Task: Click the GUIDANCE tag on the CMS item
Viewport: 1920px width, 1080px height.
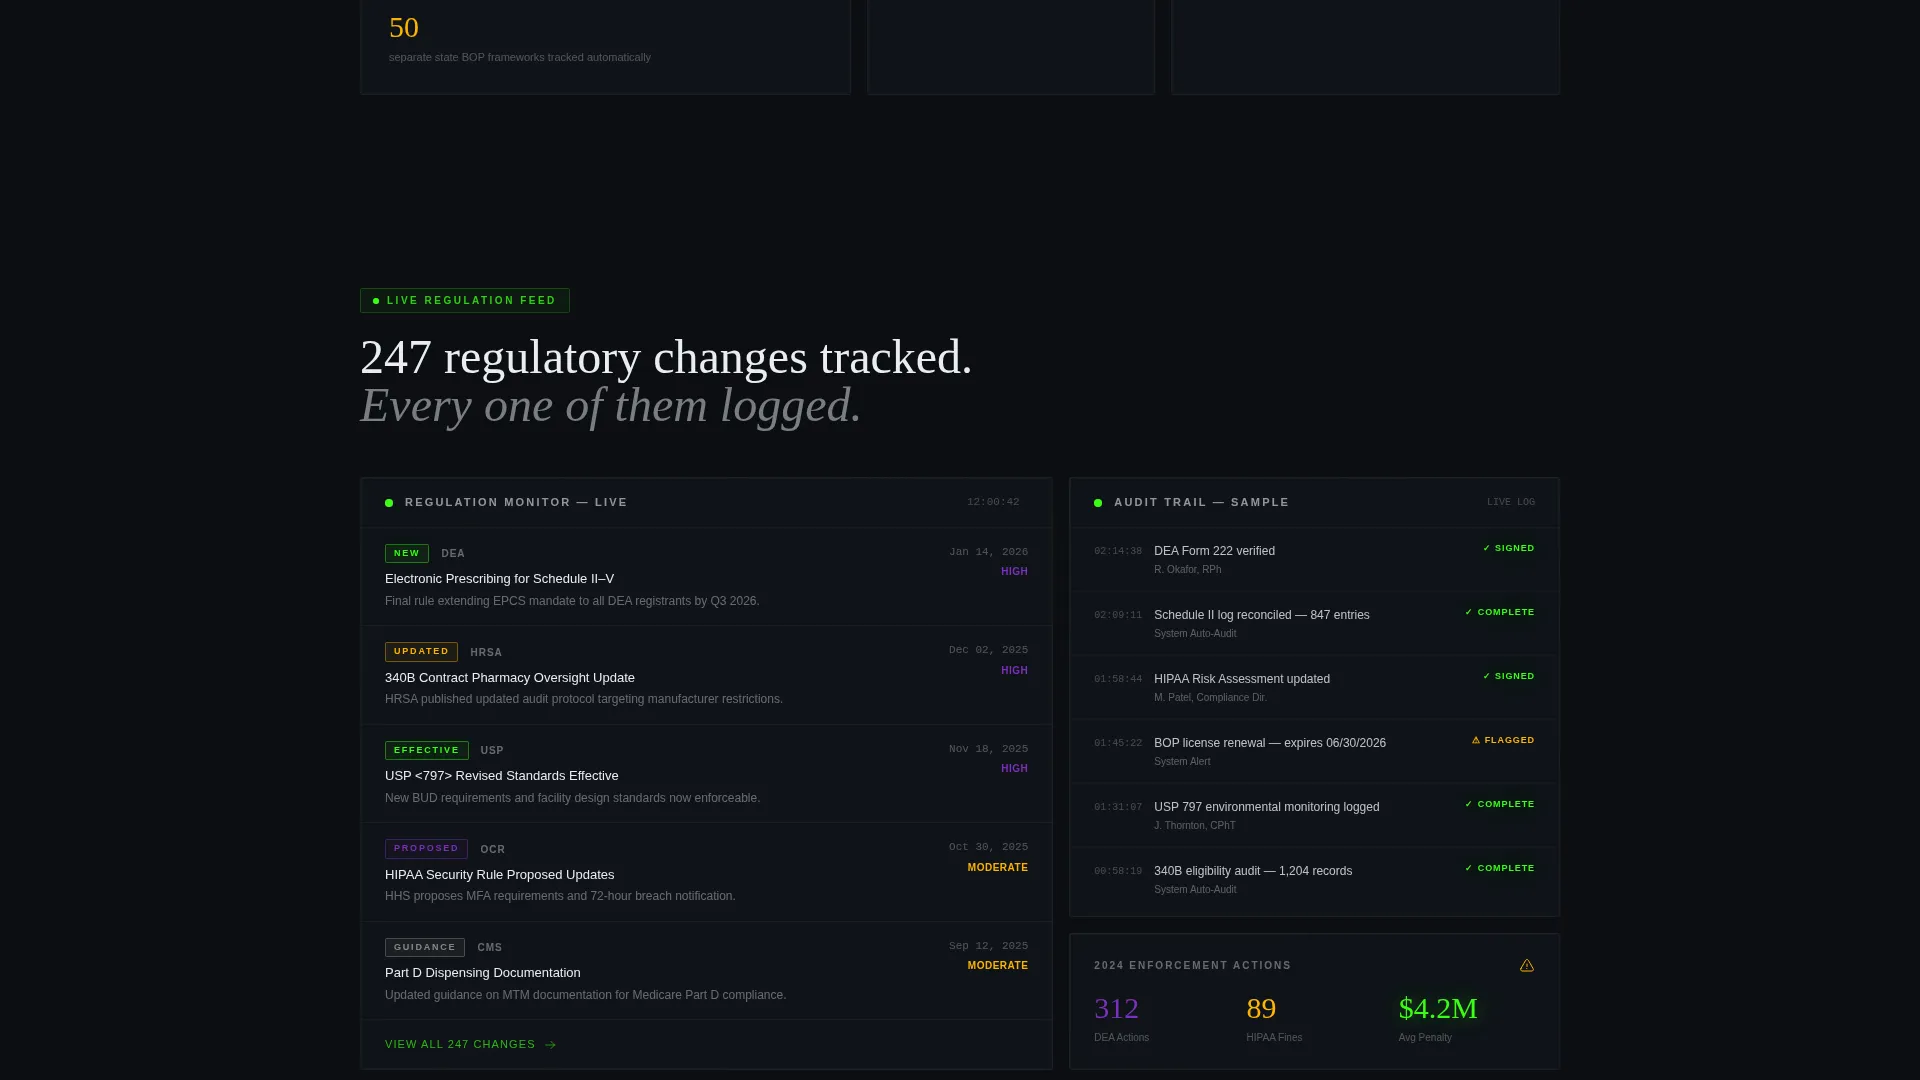Action: point(425,947)
